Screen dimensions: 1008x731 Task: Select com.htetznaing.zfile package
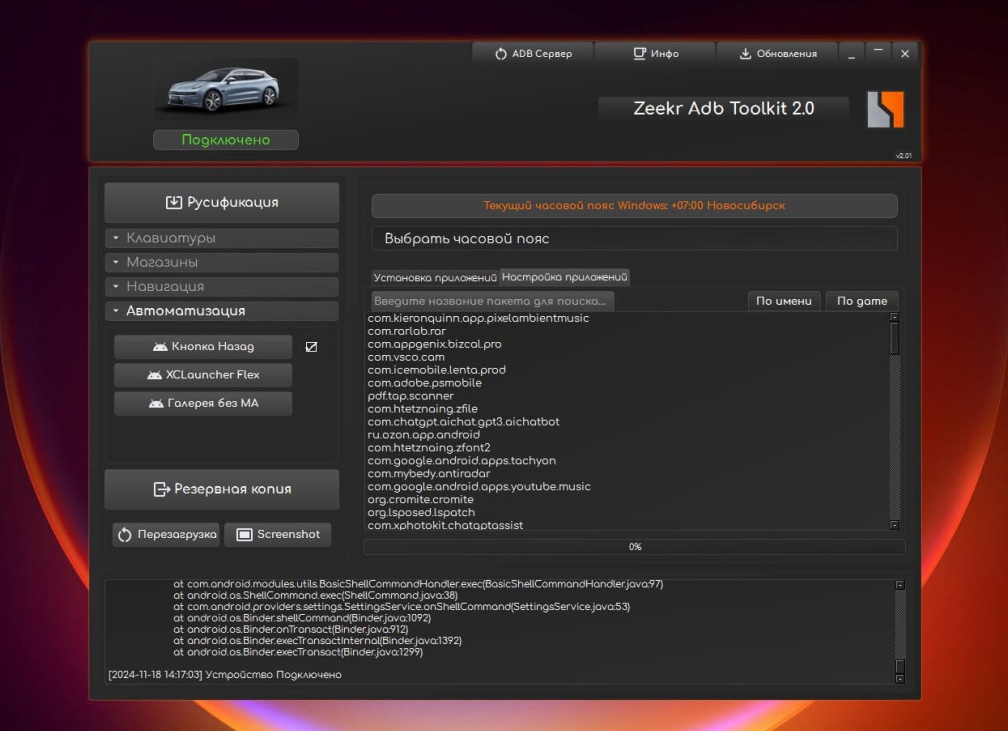[422, 408]
